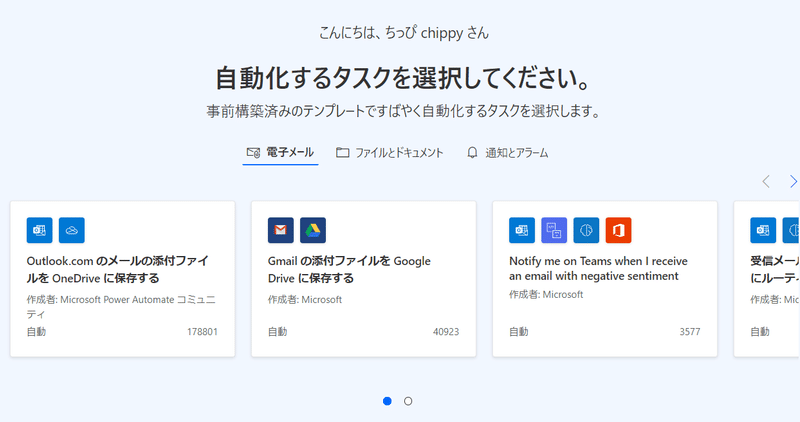The image size is (800, 422).
Task: Open template Notify me on Teams negative sentiment
Action: click(x=605, y=279)
